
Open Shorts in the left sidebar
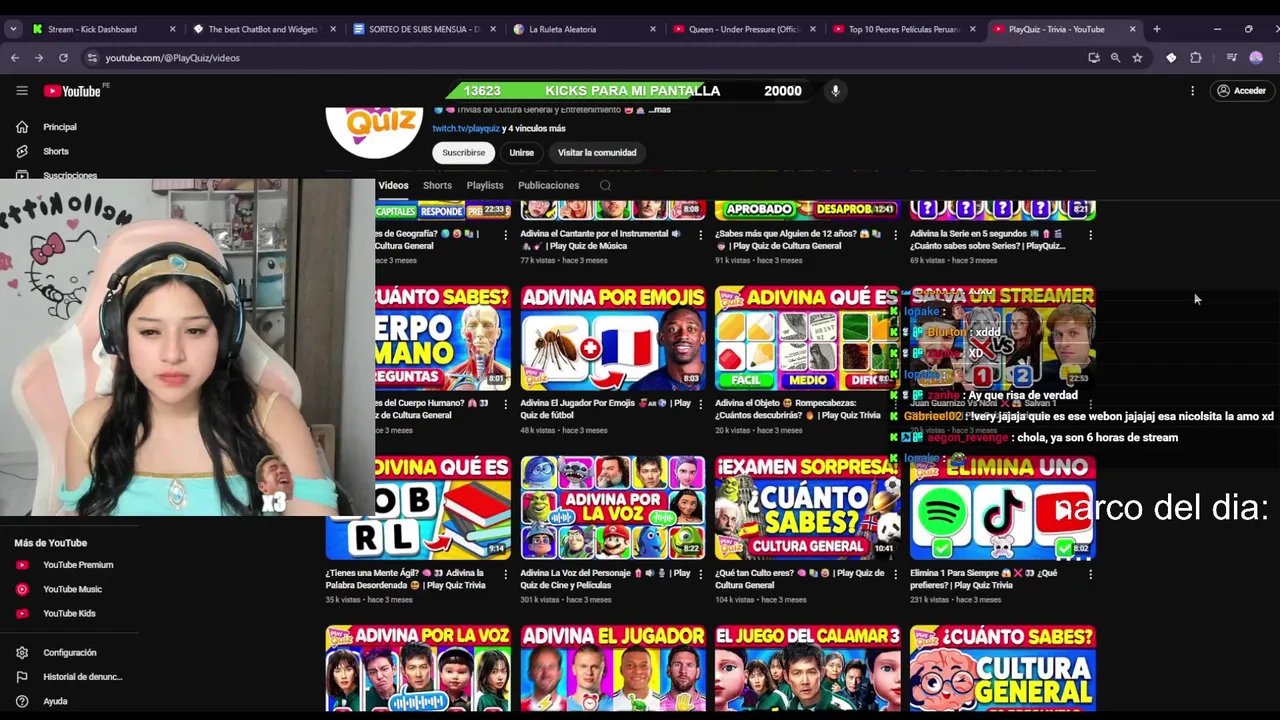(56, 151)
